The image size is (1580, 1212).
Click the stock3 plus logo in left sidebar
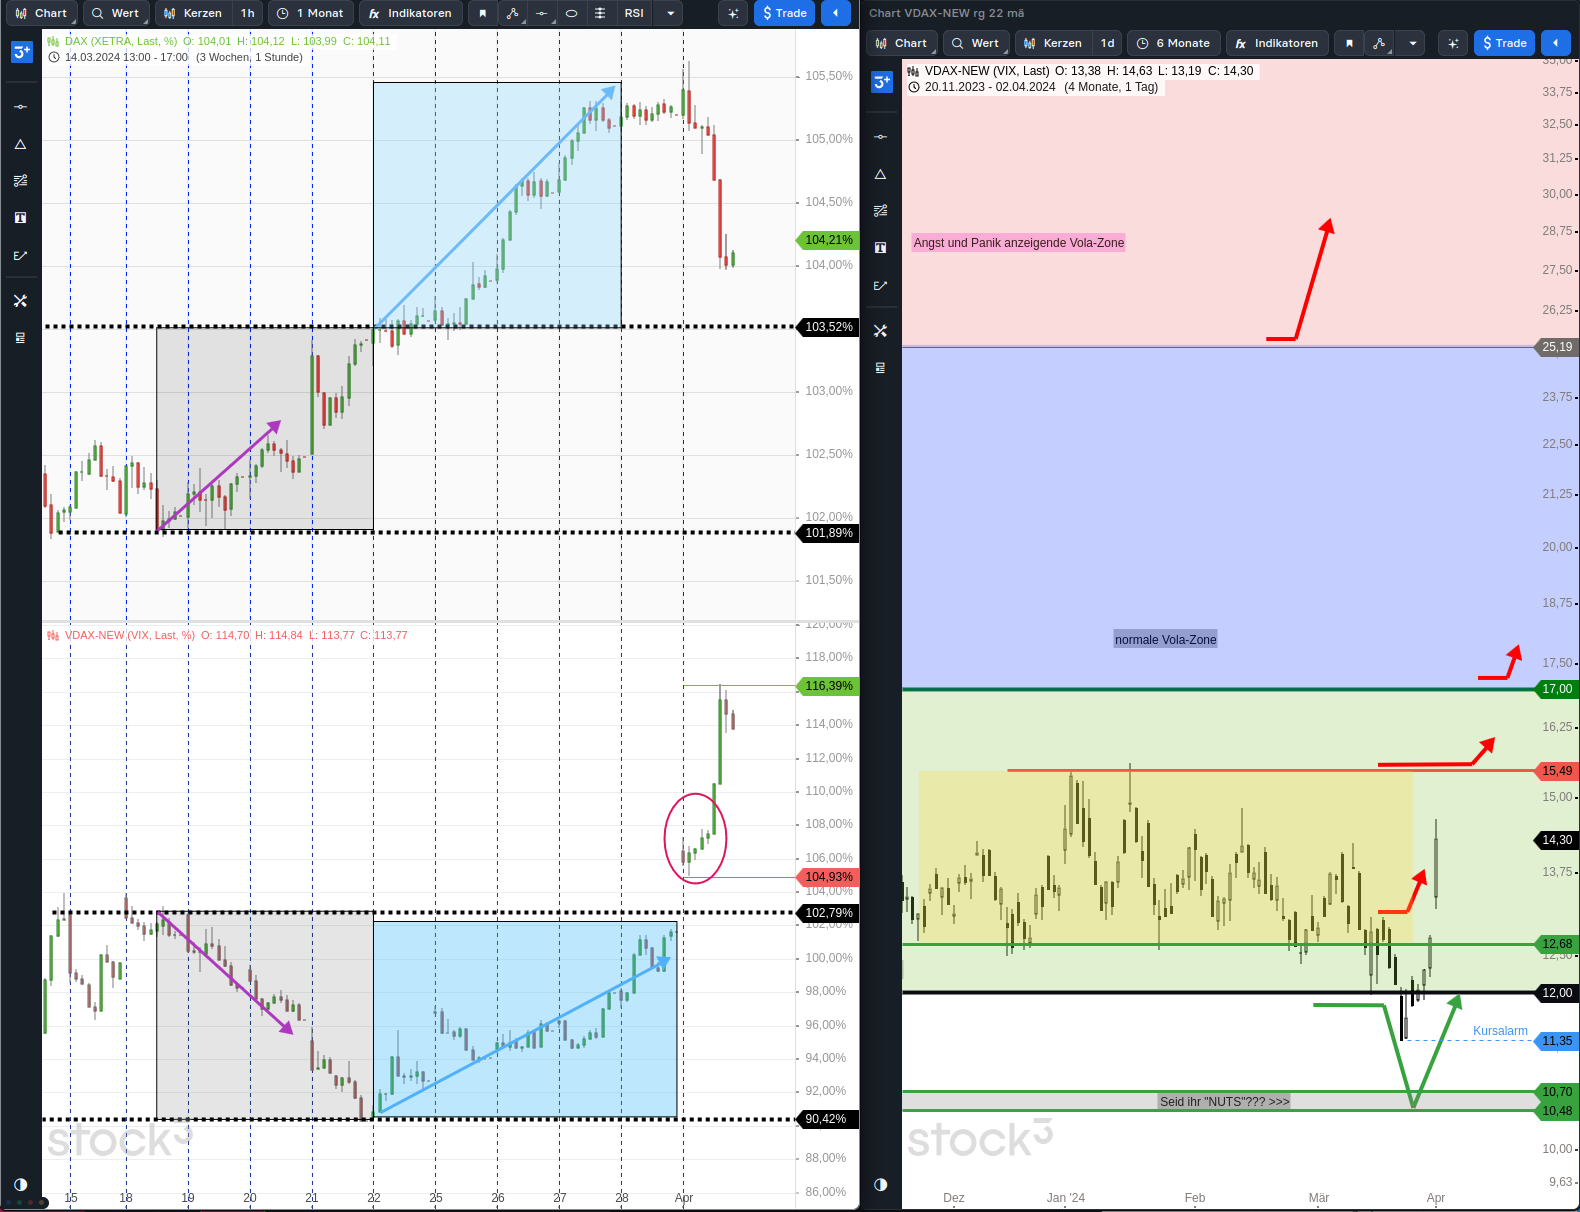click(x=21, y=52)
